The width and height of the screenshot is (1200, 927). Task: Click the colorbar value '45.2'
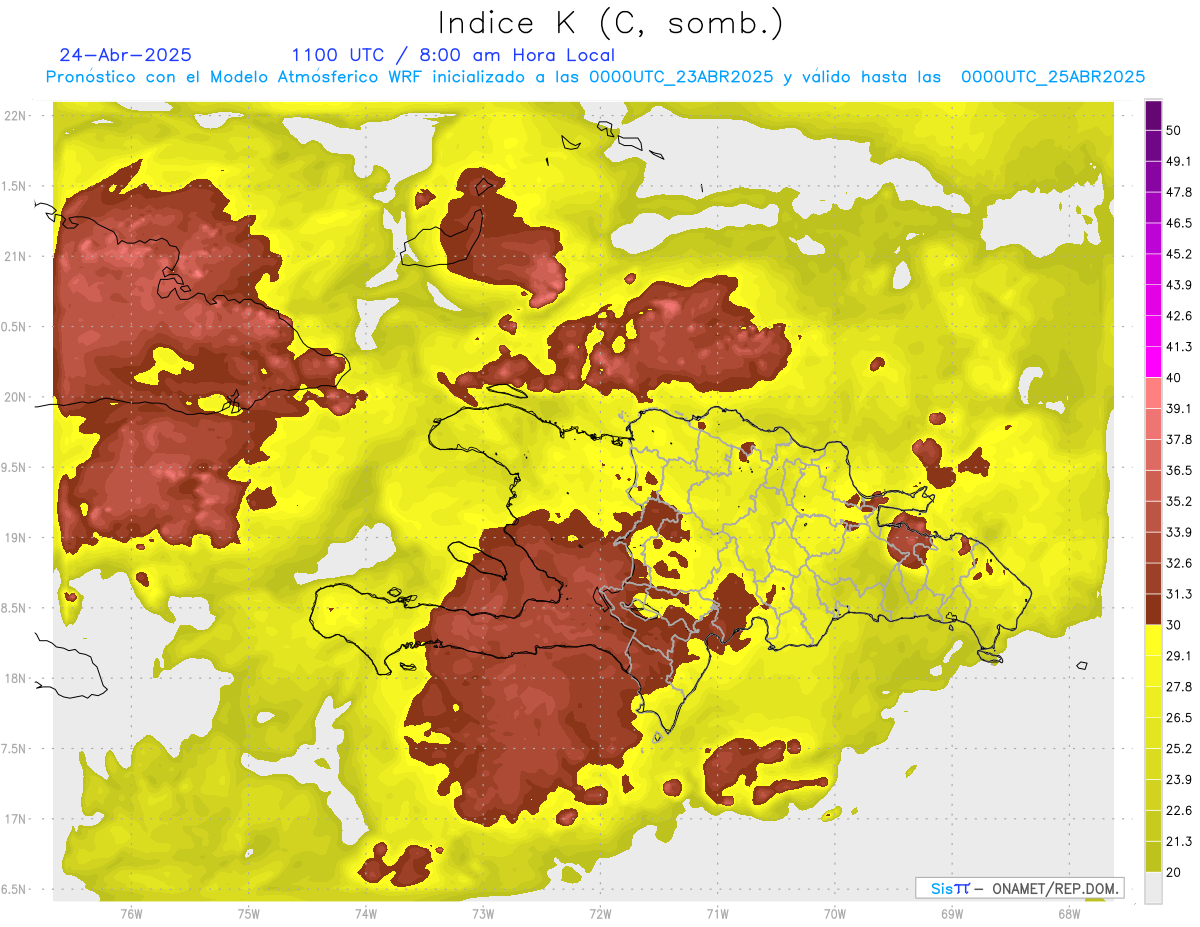[1179, 254]
